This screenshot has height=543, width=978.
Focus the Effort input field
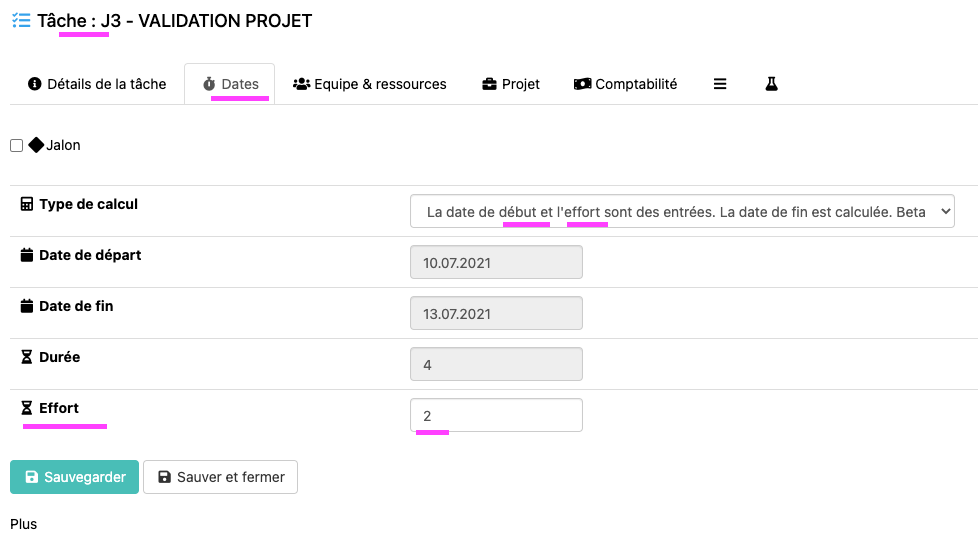point(496,415)
